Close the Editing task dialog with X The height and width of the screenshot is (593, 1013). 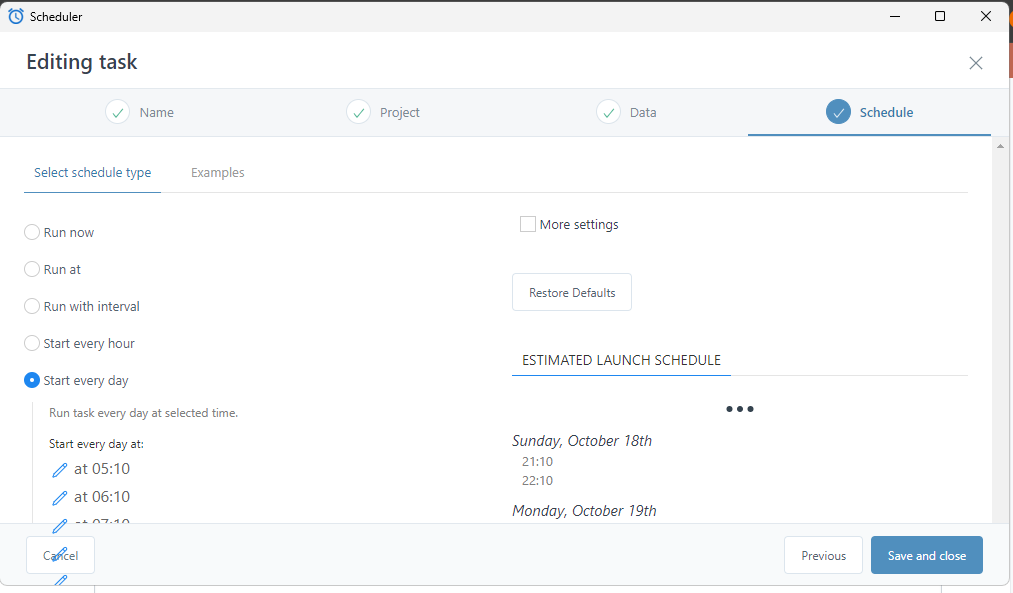pyautogui.click(x=976, y=63)
